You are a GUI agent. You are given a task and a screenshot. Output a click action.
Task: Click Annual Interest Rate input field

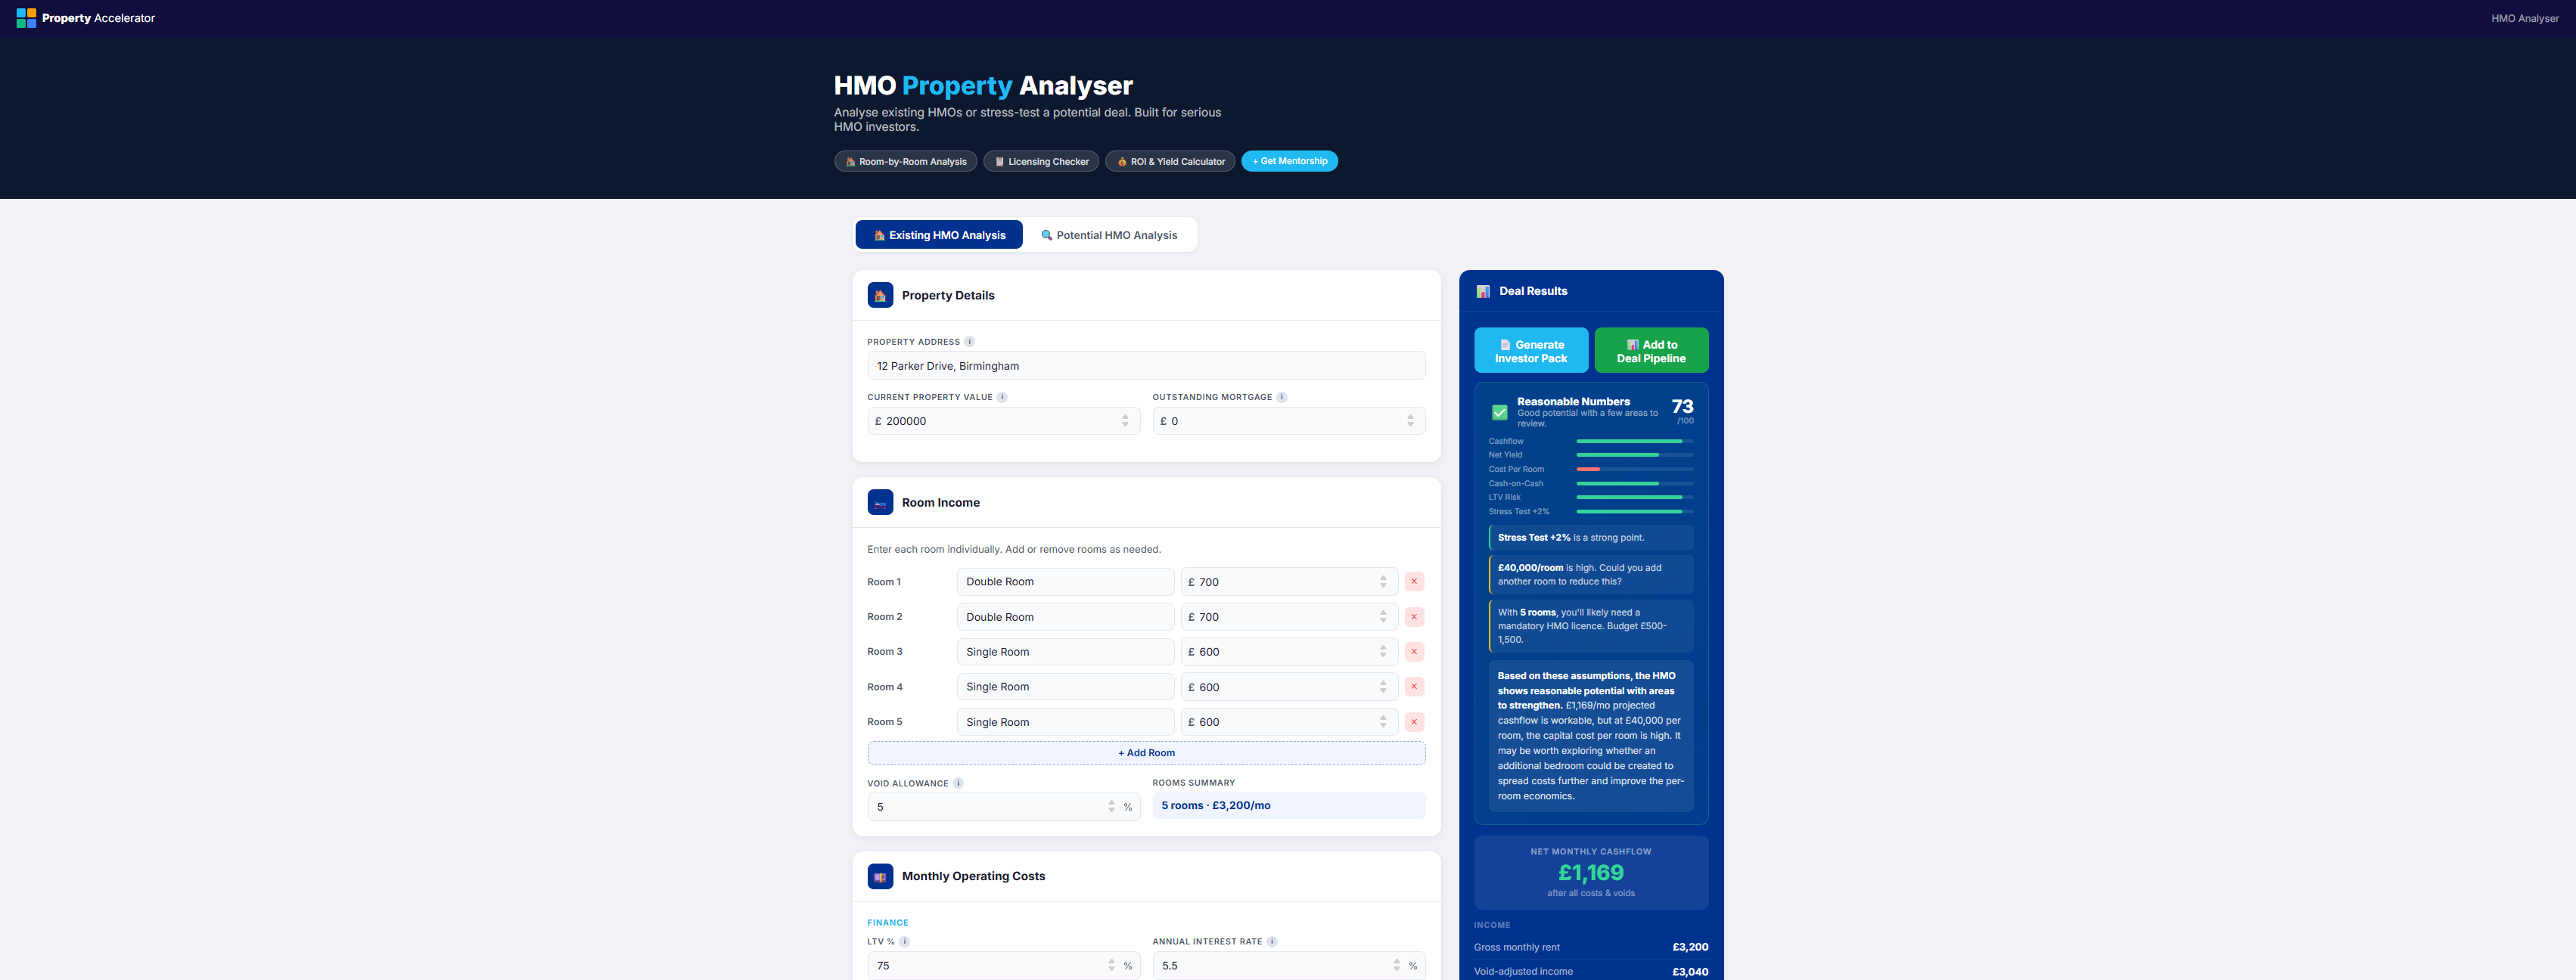[1288, 966]
